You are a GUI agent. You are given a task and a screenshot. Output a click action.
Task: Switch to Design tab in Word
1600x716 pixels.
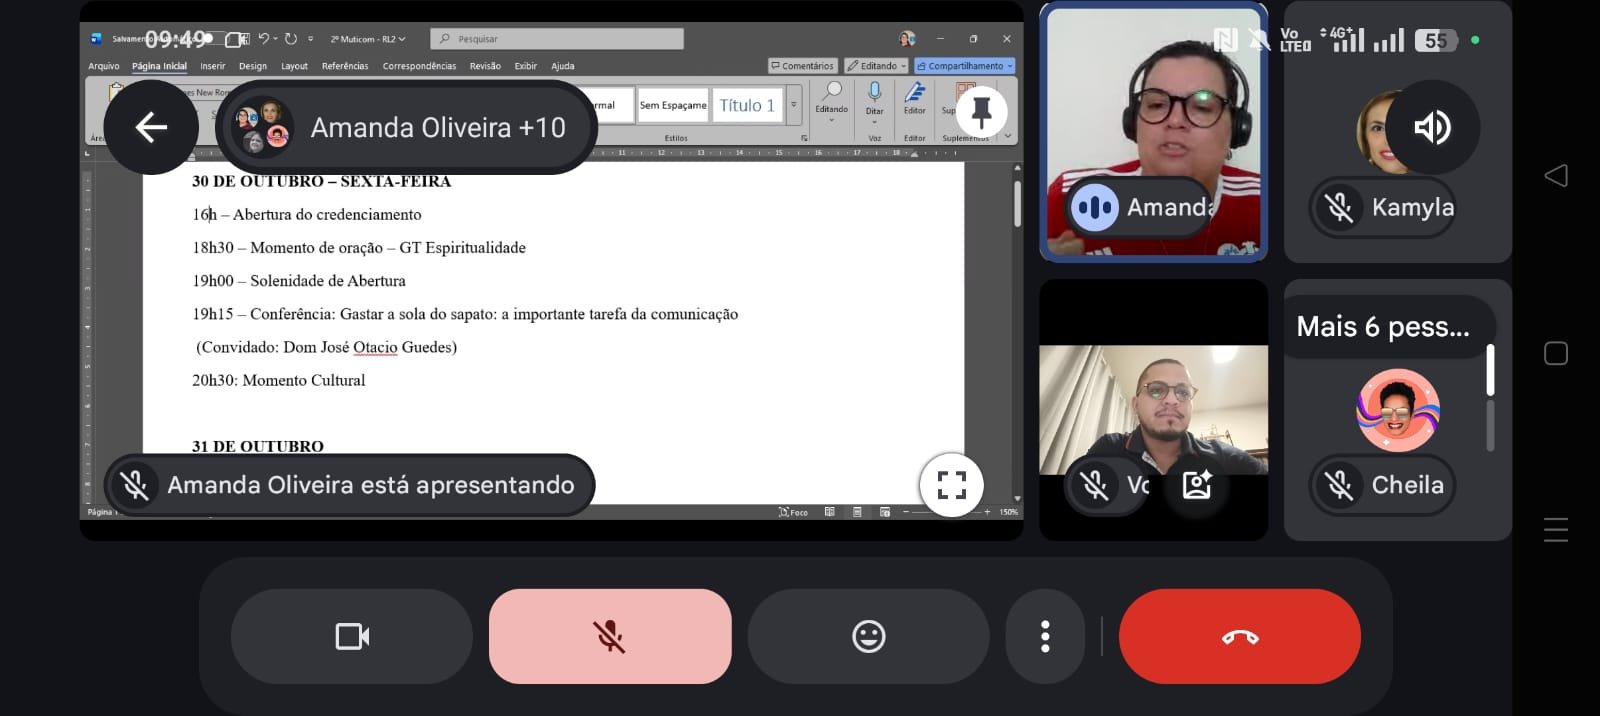pyautogui.click(x=253, y=66)
